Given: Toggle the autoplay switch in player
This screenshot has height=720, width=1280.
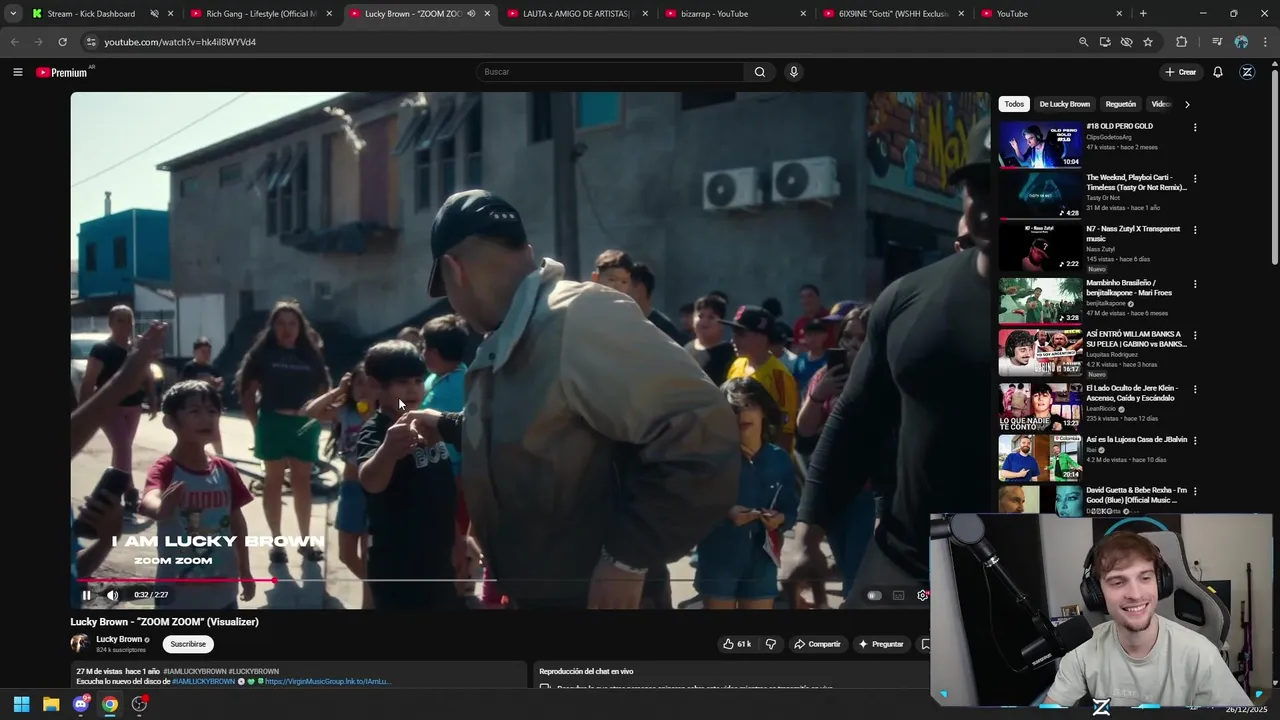Looking at the screenshot, I should pos(874,595).
